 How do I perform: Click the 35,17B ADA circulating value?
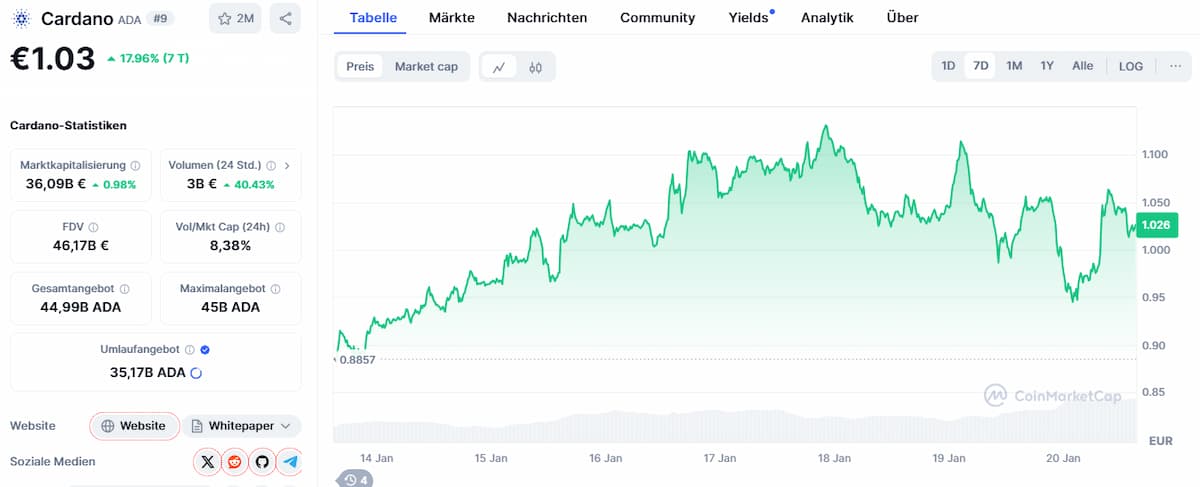pos(147,372)
